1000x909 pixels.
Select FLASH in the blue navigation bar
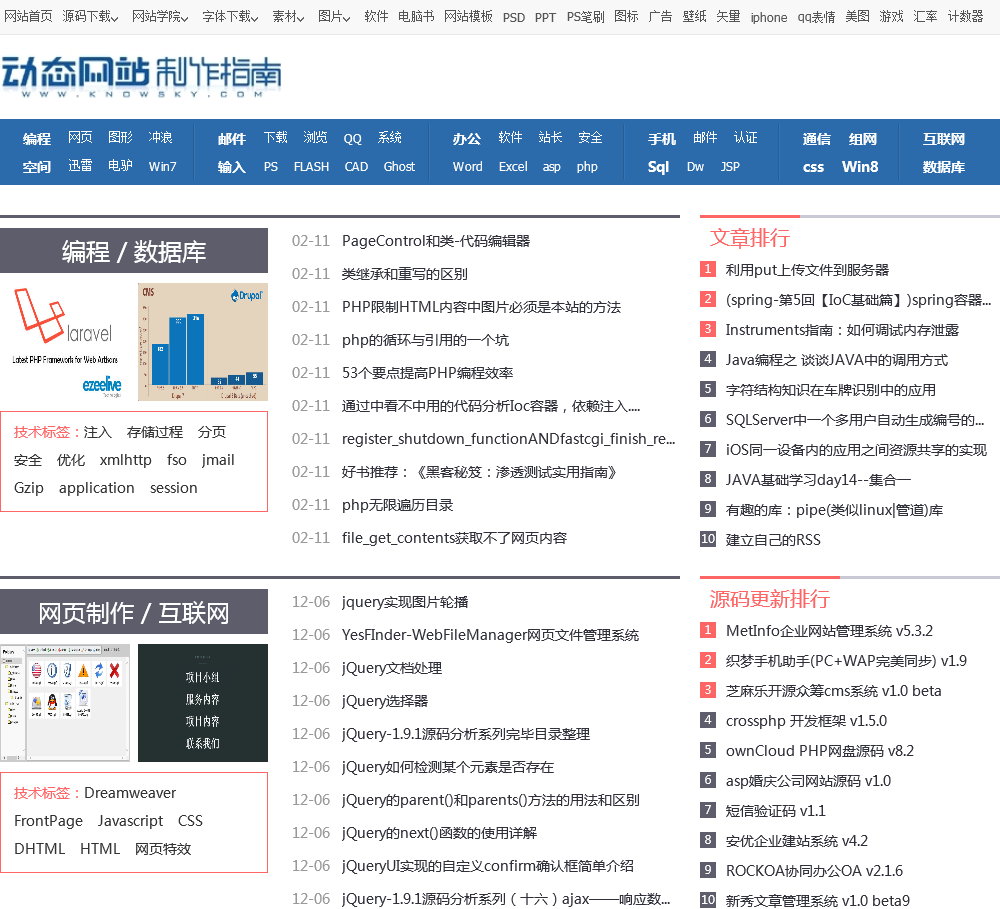tap(311, 166)
